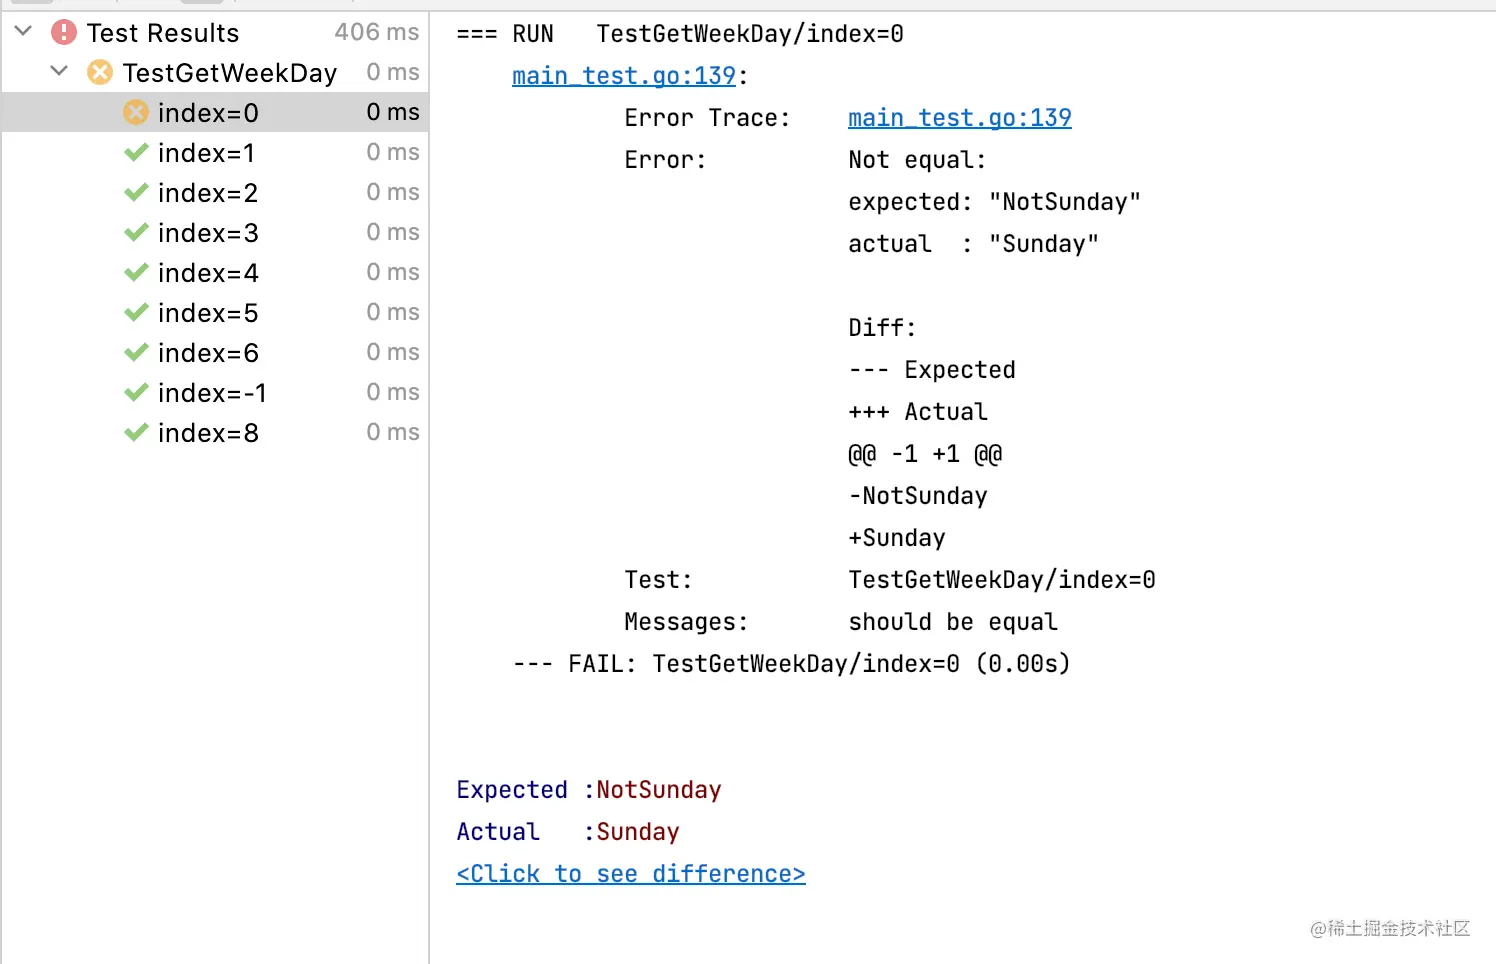The height and width of the screenshot is (964, 1496).
Task: Click the '-NotSunday' diff line
Action: [x=918, y=496]
